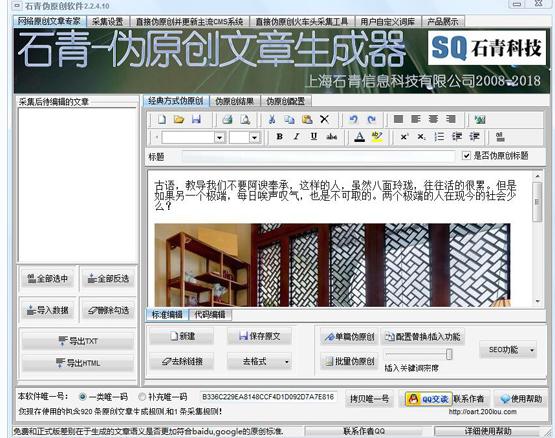Pick font color tool
555x438 pixels.
pyautogui.click(x=360, y=137)
